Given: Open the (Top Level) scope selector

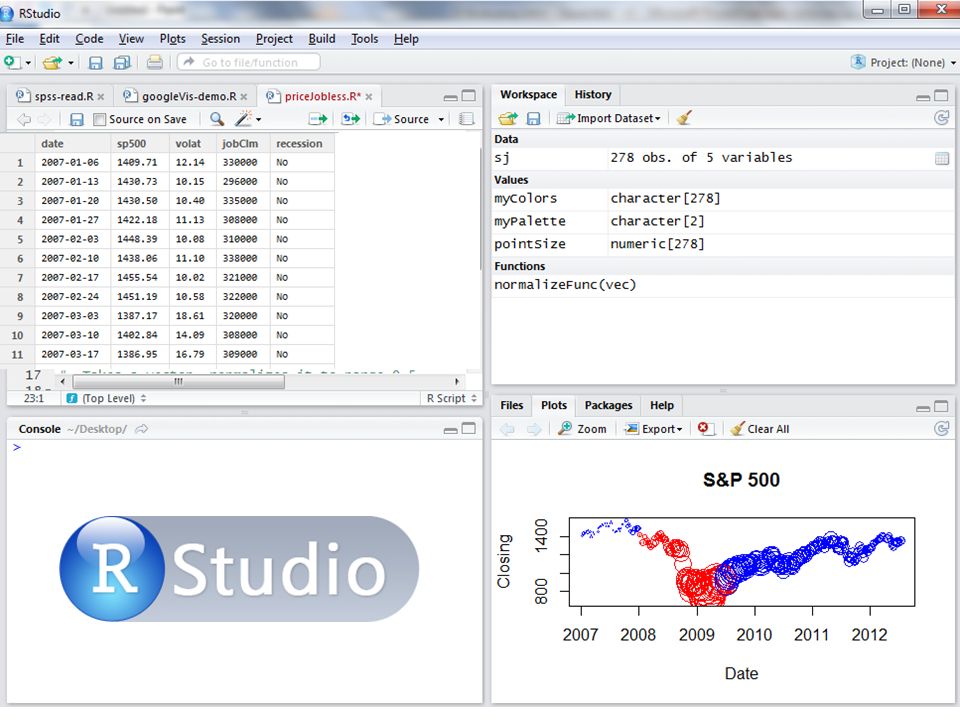Looking at the screenshot, I should pos(107,398).
